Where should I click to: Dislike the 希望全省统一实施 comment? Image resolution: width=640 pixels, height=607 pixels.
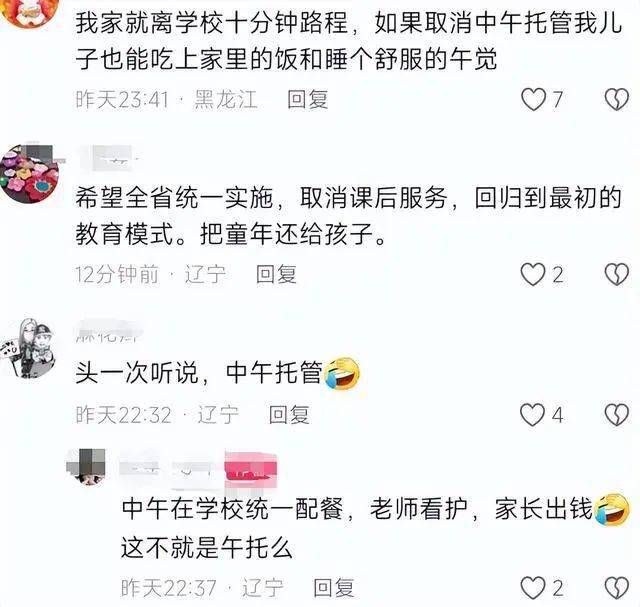(617, 274)
